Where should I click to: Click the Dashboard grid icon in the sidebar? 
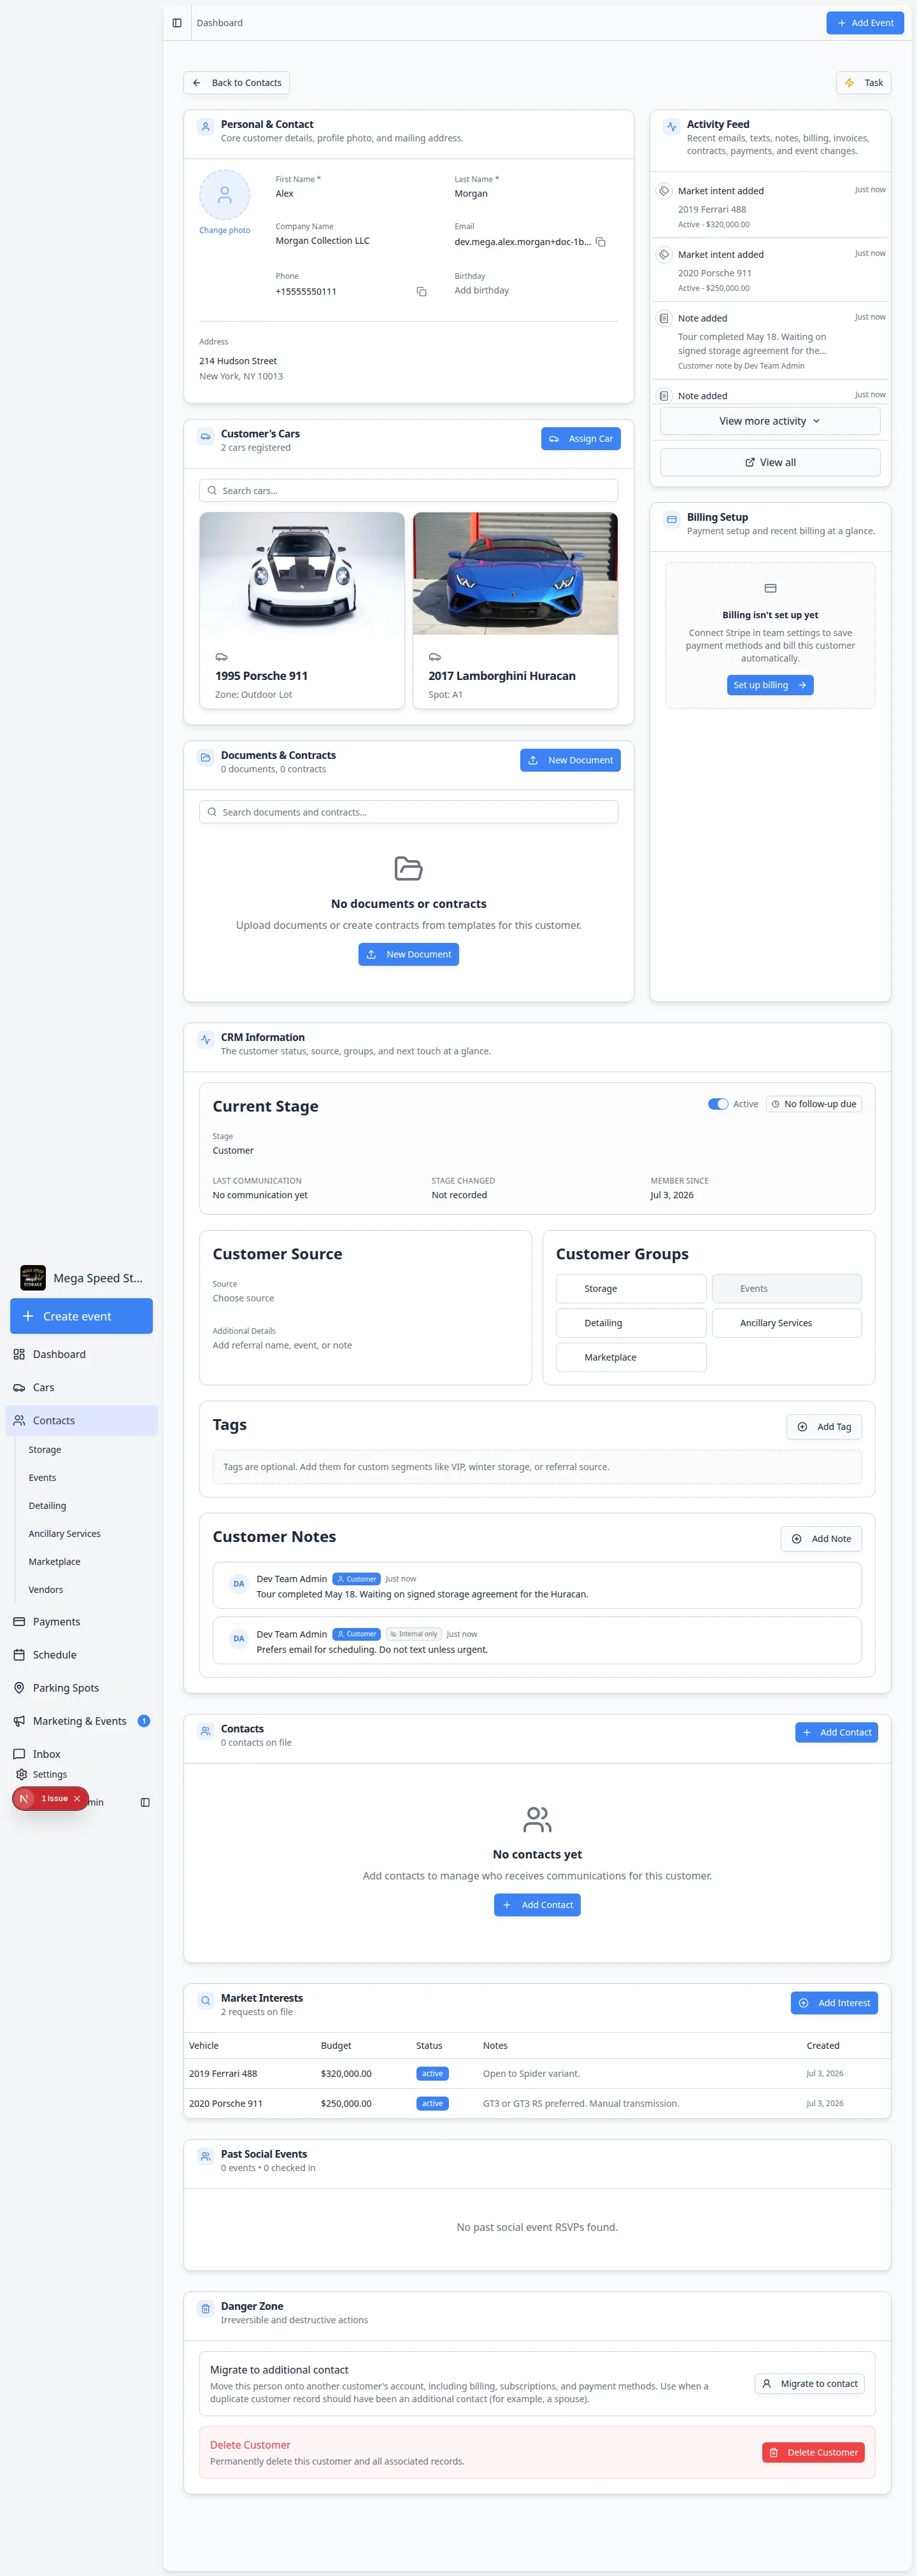[19, 1354]
